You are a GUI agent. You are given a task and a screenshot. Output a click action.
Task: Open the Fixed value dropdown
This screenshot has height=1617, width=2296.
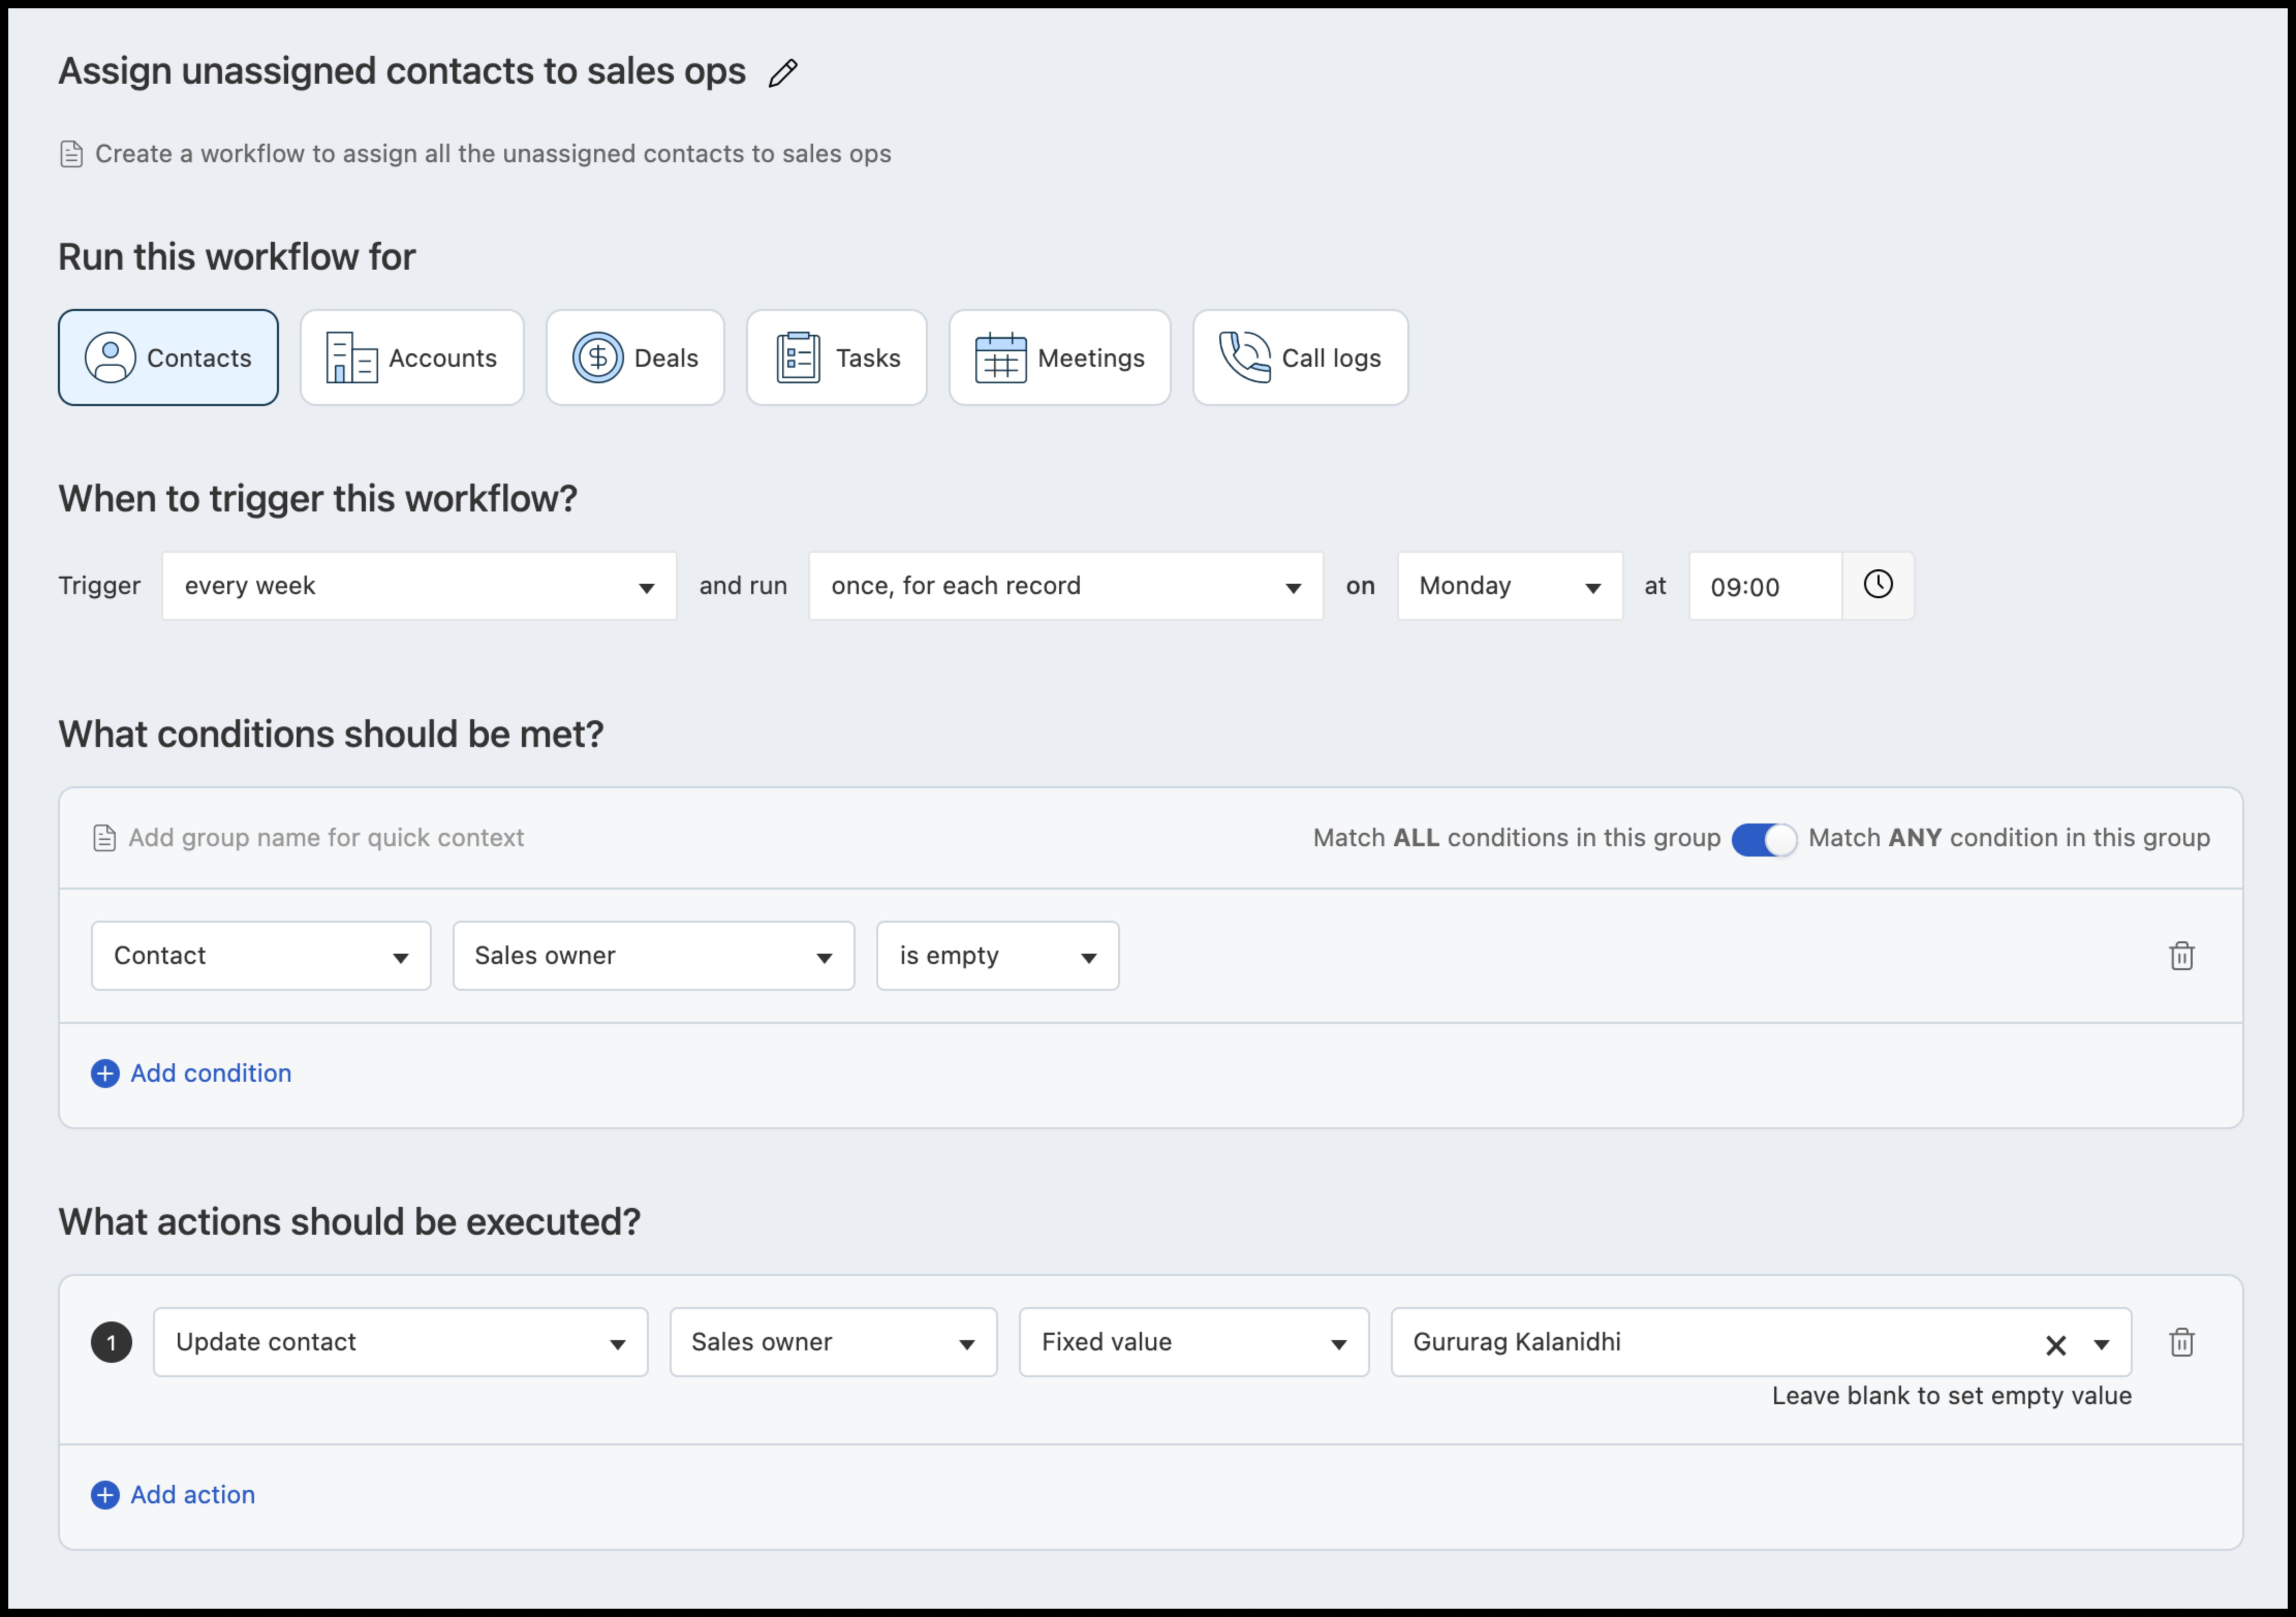tap(1193, 1342)
